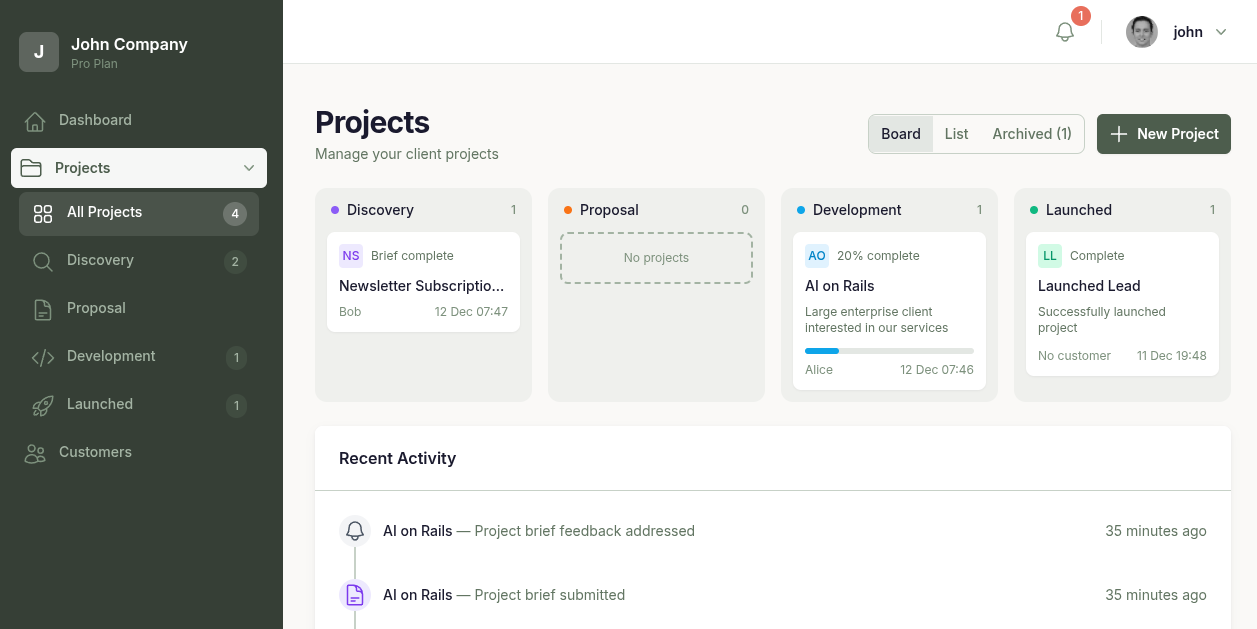Switch to Board view
Viewport: 1257px width, 629px height.
tap(901, 134)
